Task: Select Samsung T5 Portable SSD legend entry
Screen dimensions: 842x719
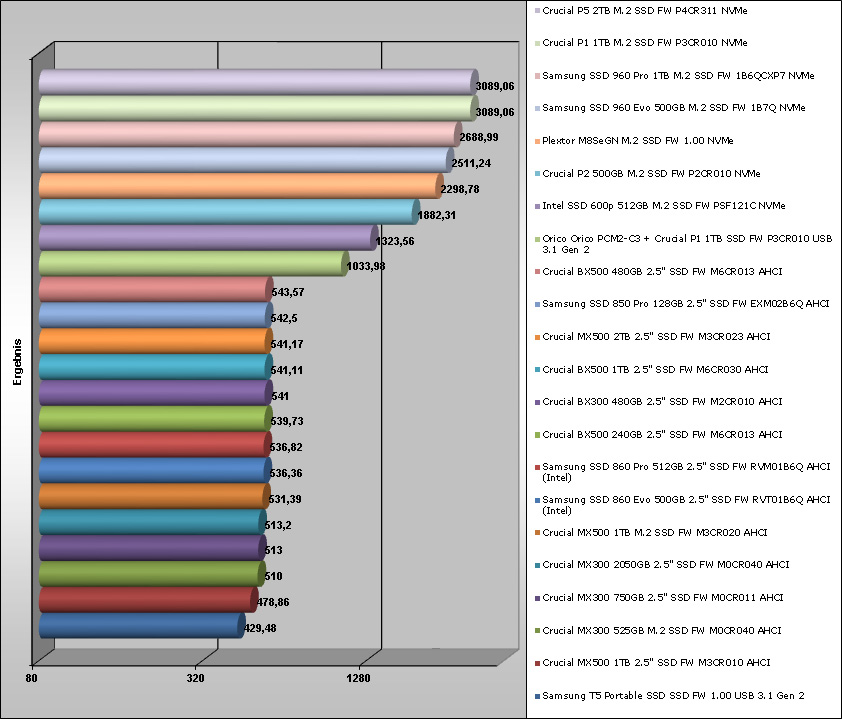Action: click(673, 696)
